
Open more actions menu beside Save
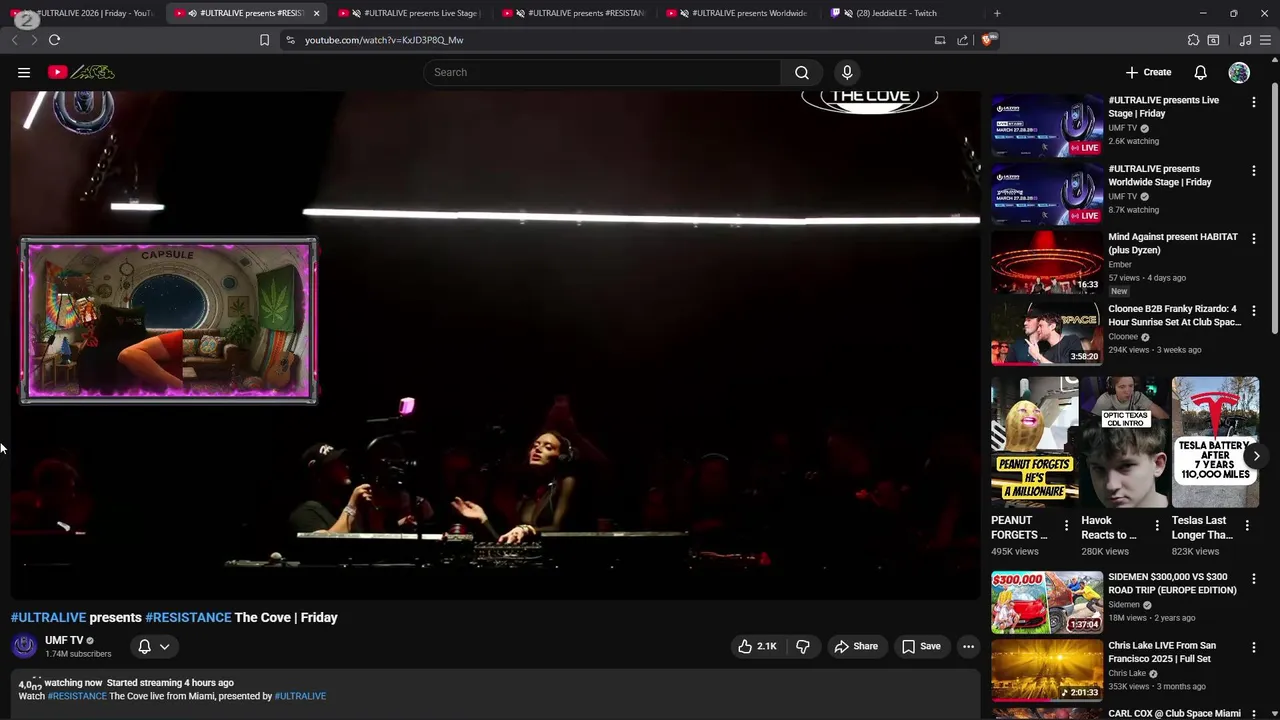pyautogui.click(x=968, y=646)
